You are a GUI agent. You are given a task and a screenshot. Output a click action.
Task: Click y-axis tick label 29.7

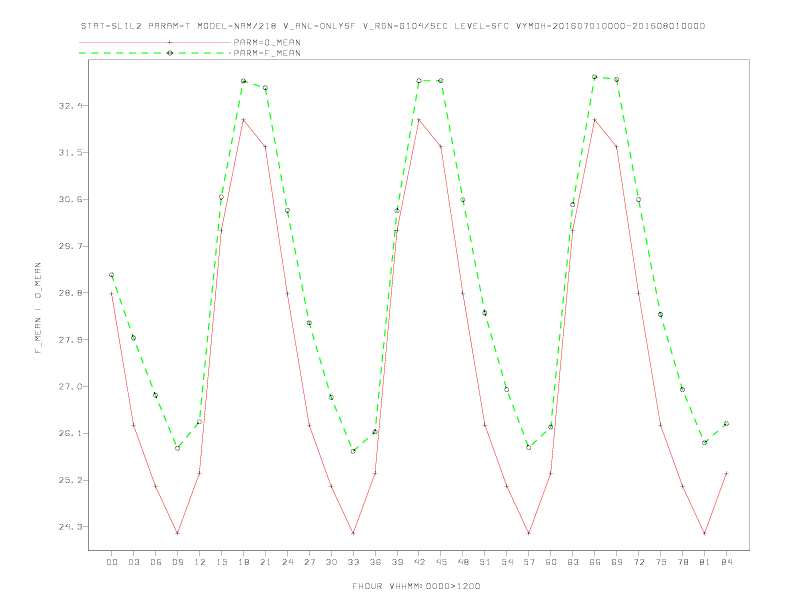pos(69,246)
